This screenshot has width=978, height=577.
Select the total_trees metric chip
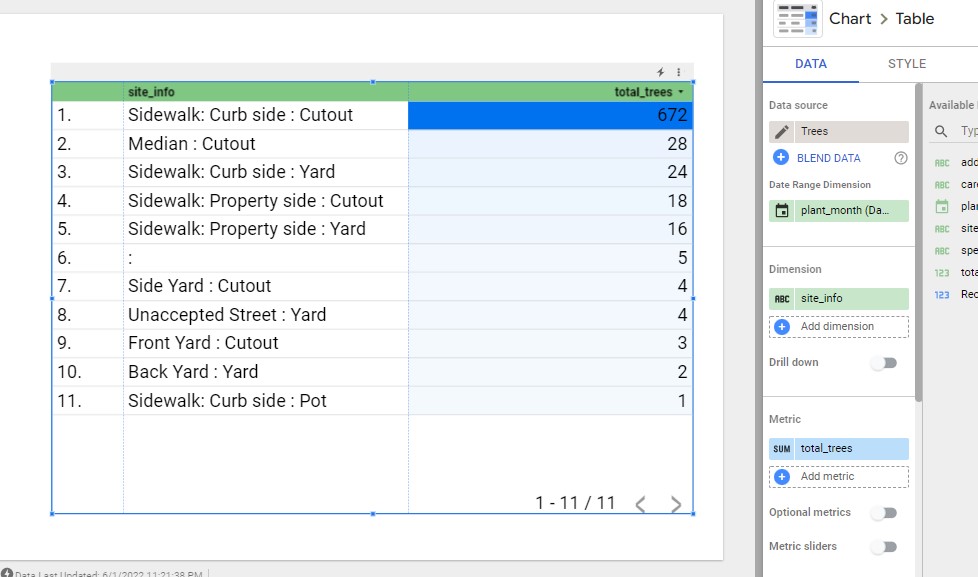(x=838, y=449)
